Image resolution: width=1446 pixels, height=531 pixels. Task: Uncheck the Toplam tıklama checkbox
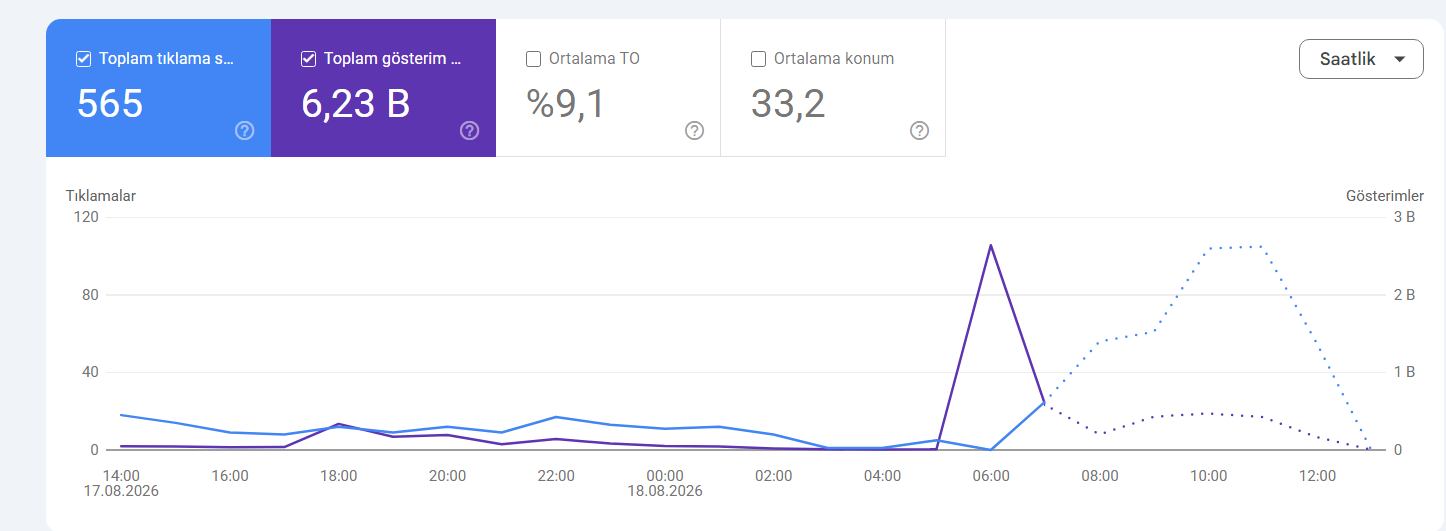tap(84, 59)
